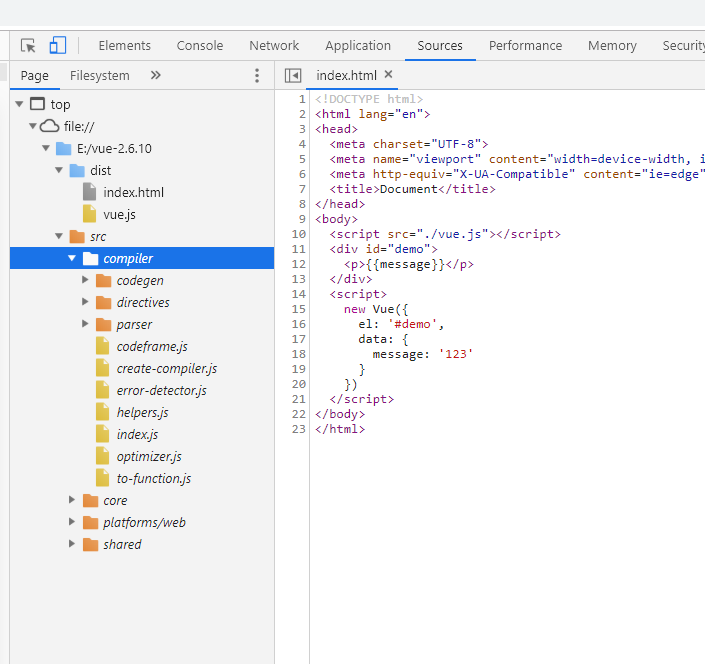Click the dist folder icon
Screen dimensions: 705x664
point(77,170)
